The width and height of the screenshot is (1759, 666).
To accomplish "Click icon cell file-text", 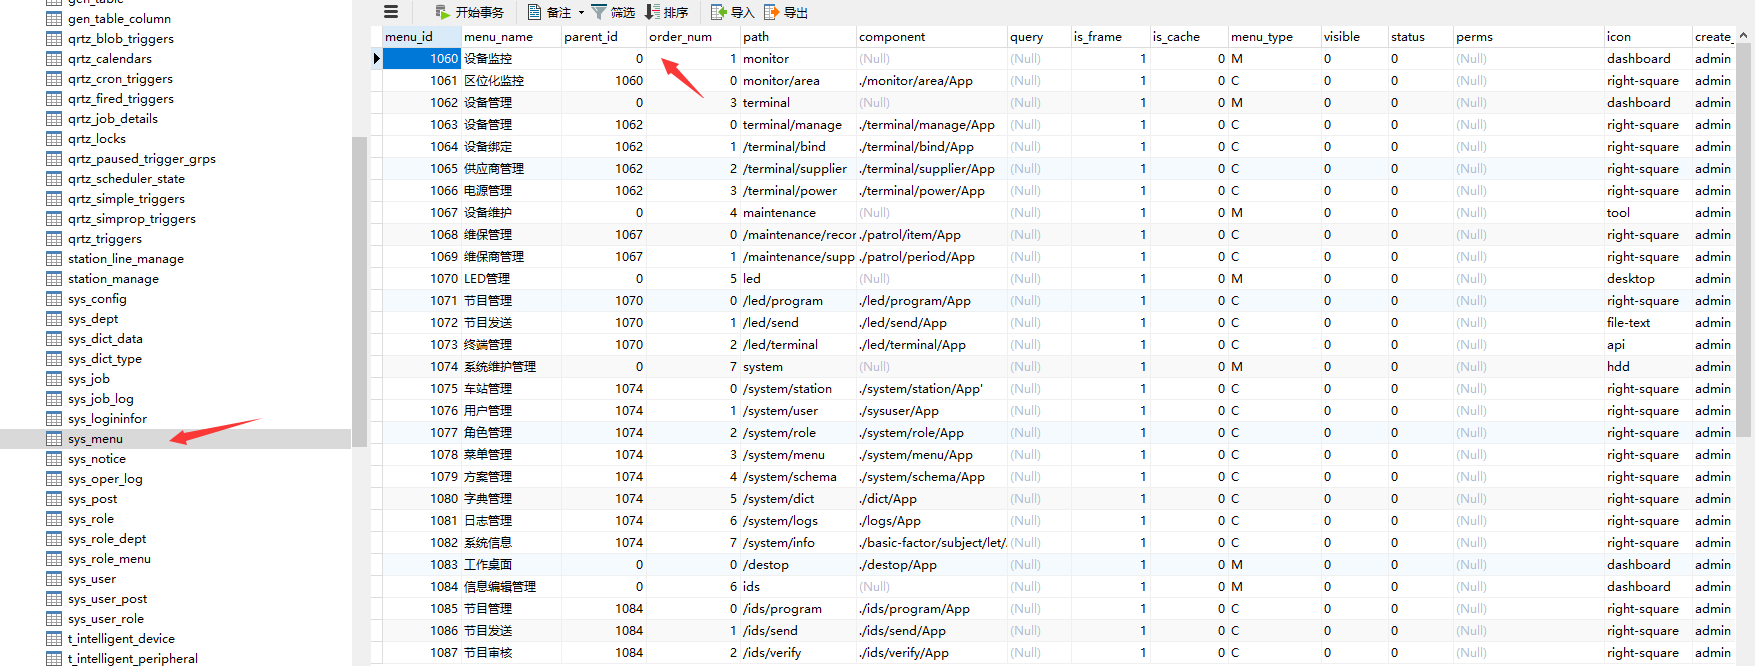I will pyautogui.click(x=1648, y=323).
